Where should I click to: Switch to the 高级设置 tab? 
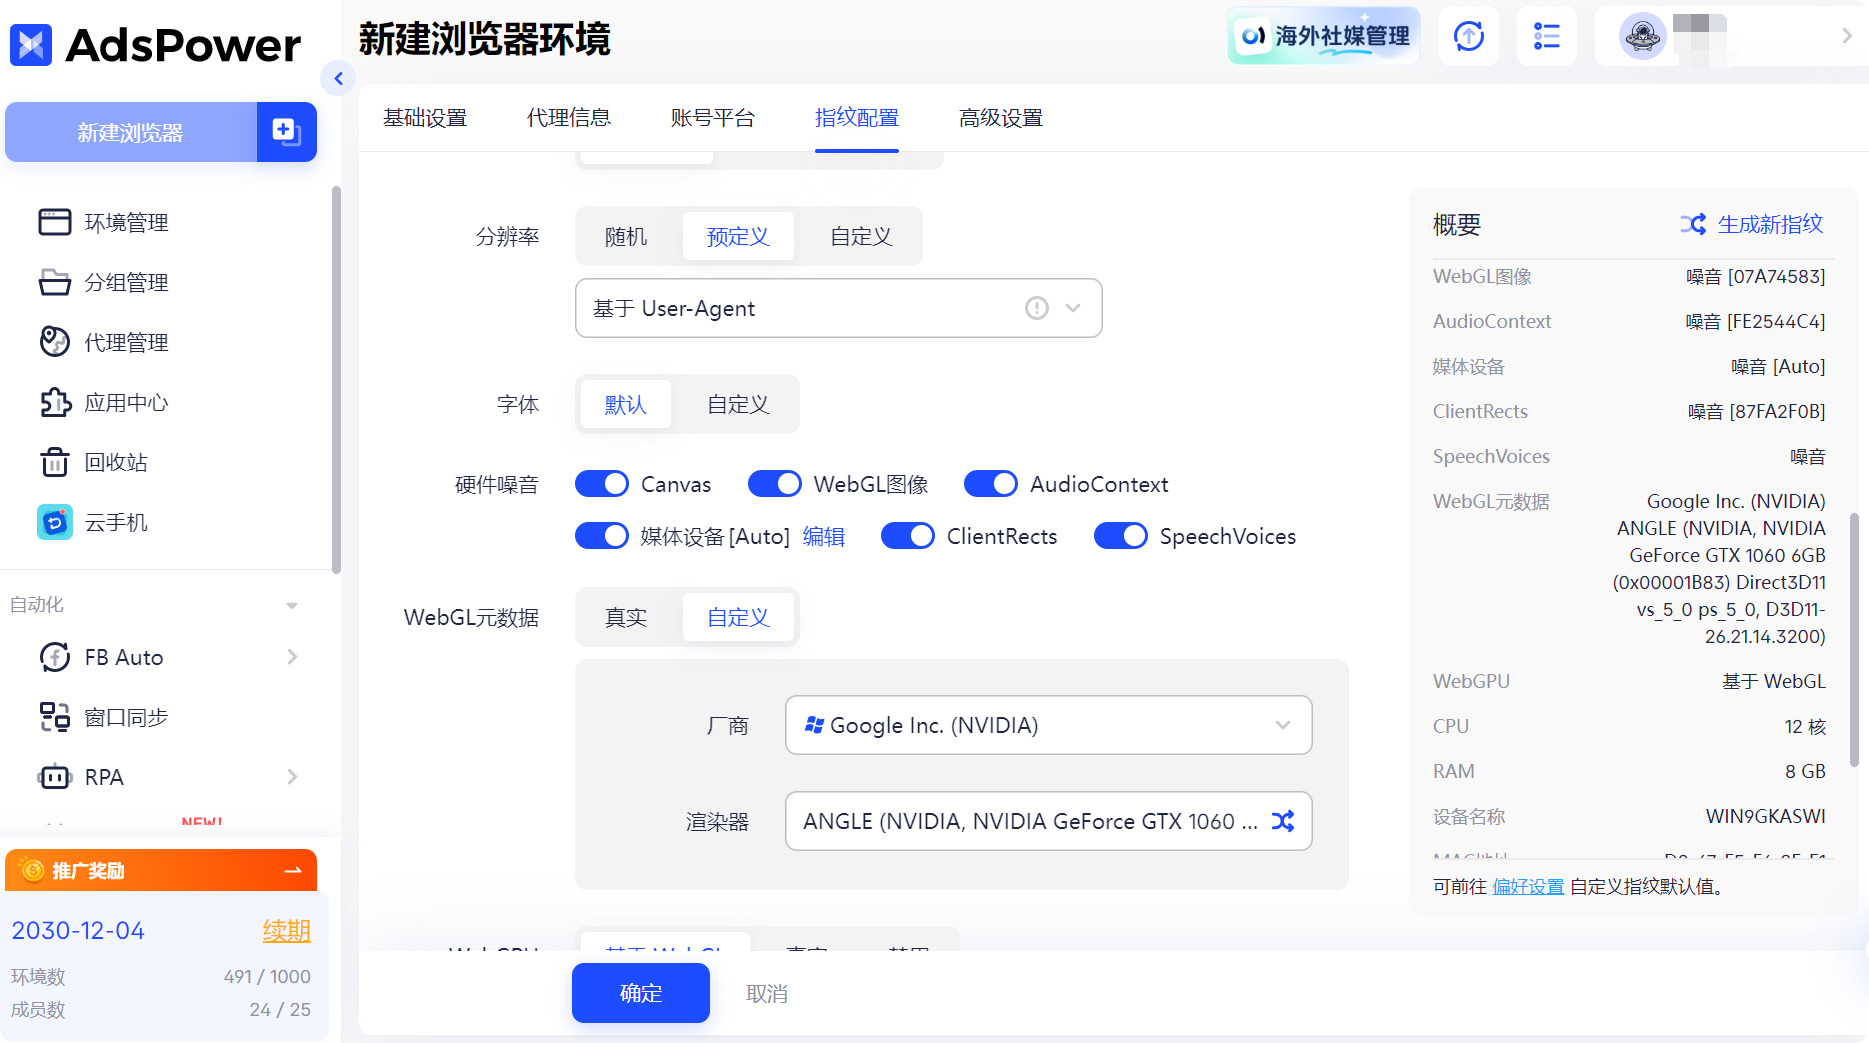point(1000,117)
